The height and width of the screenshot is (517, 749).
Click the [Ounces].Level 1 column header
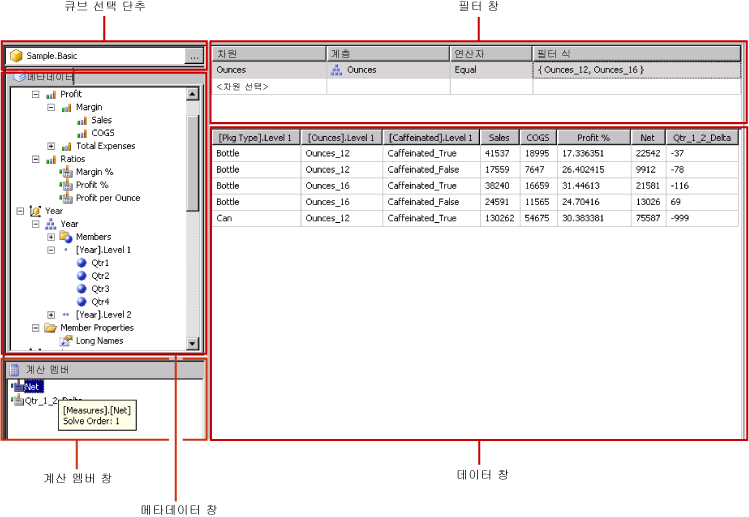[342, 138]
